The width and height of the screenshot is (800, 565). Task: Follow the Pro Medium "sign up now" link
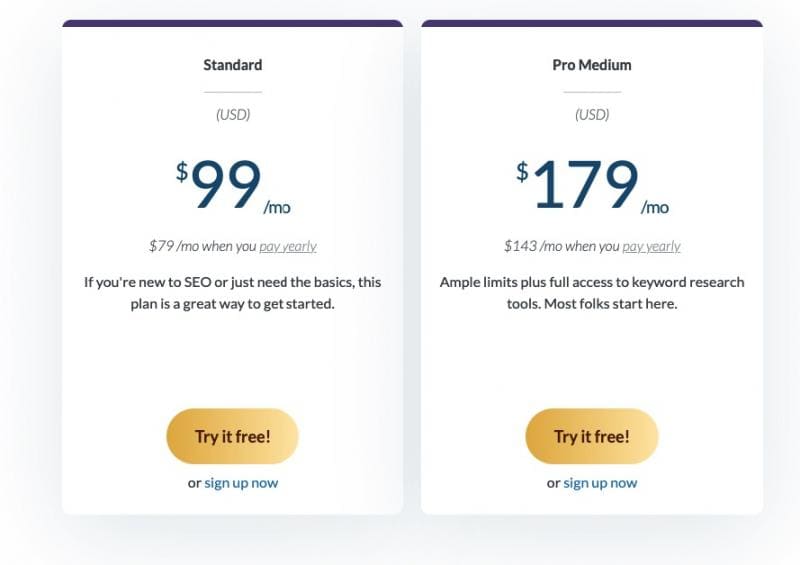pyautogui.click(x=600, y=483)
